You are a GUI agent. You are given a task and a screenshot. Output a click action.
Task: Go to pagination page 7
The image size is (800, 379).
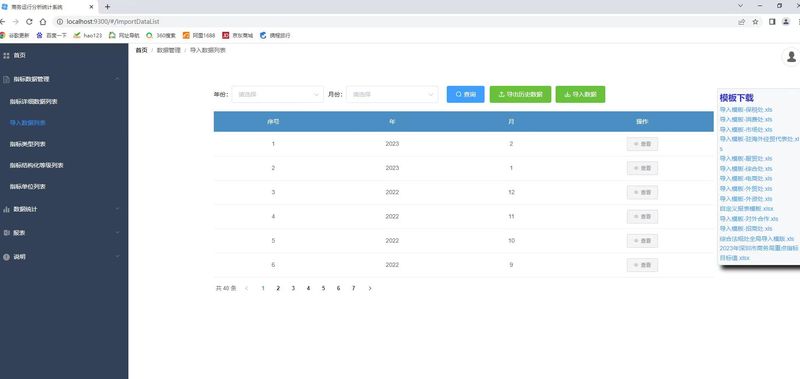point(353,288)
